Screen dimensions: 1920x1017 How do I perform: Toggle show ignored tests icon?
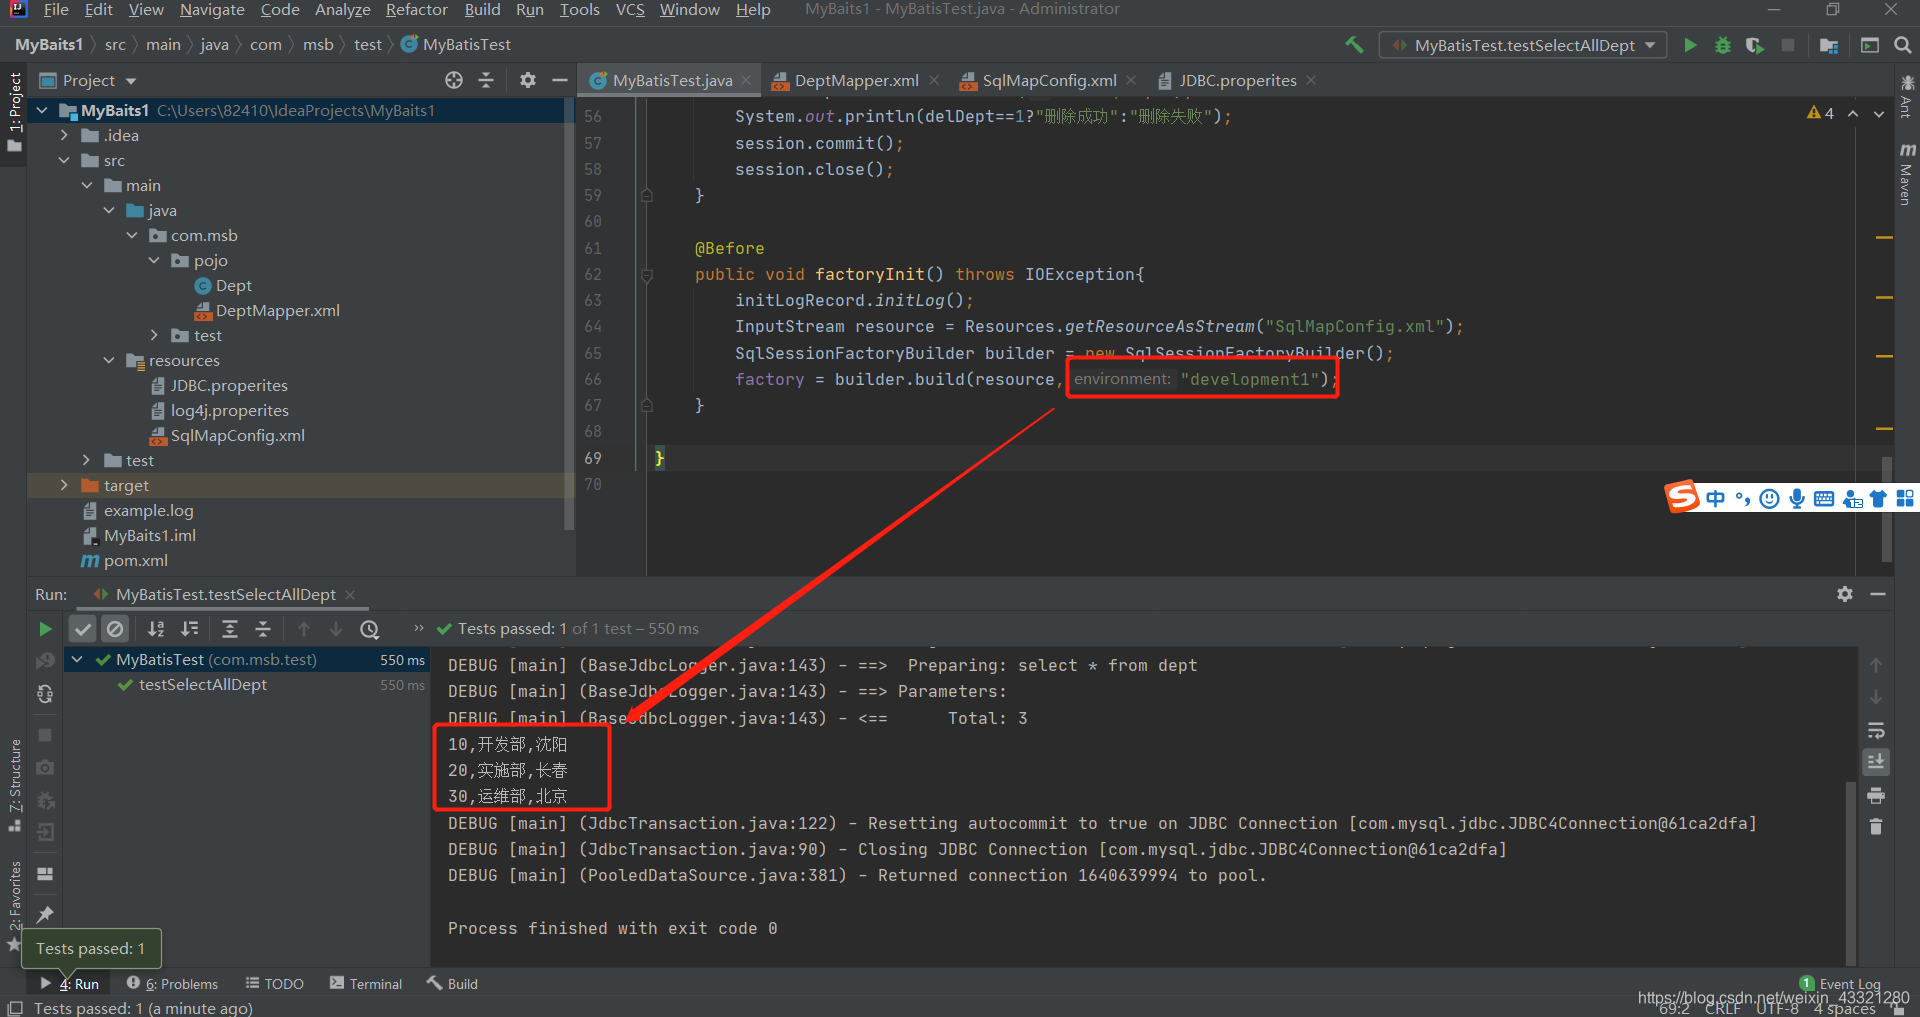click(115, 629)
